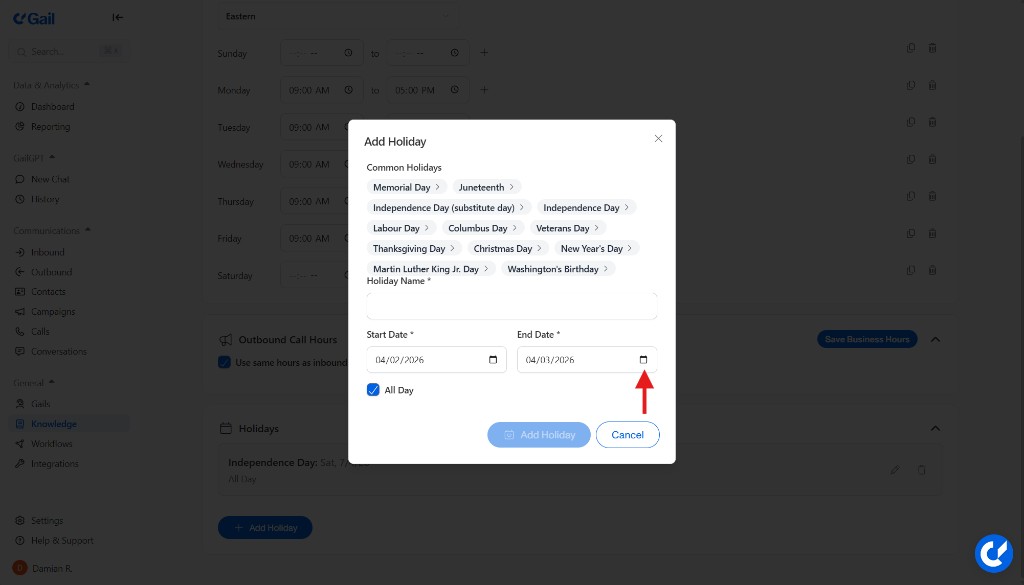Select the Memorial Day holiday chip
Screen dimensions: 1024x585
(x=406, y=187)
